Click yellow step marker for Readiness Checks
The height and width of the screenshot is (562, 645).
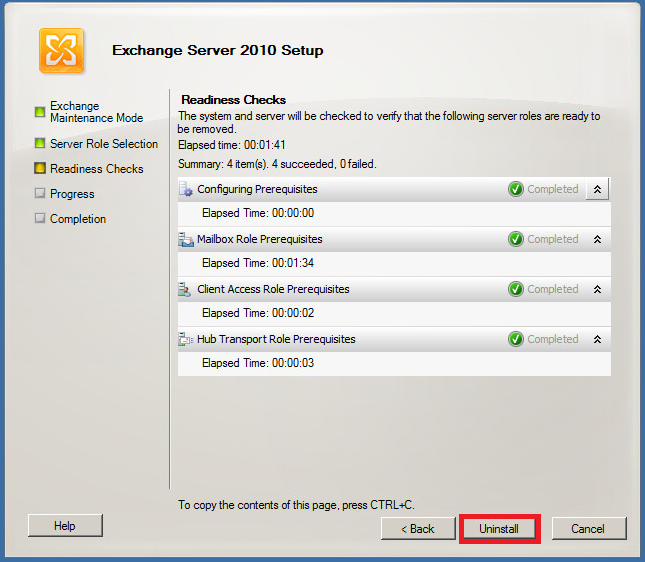click(40, 168)
